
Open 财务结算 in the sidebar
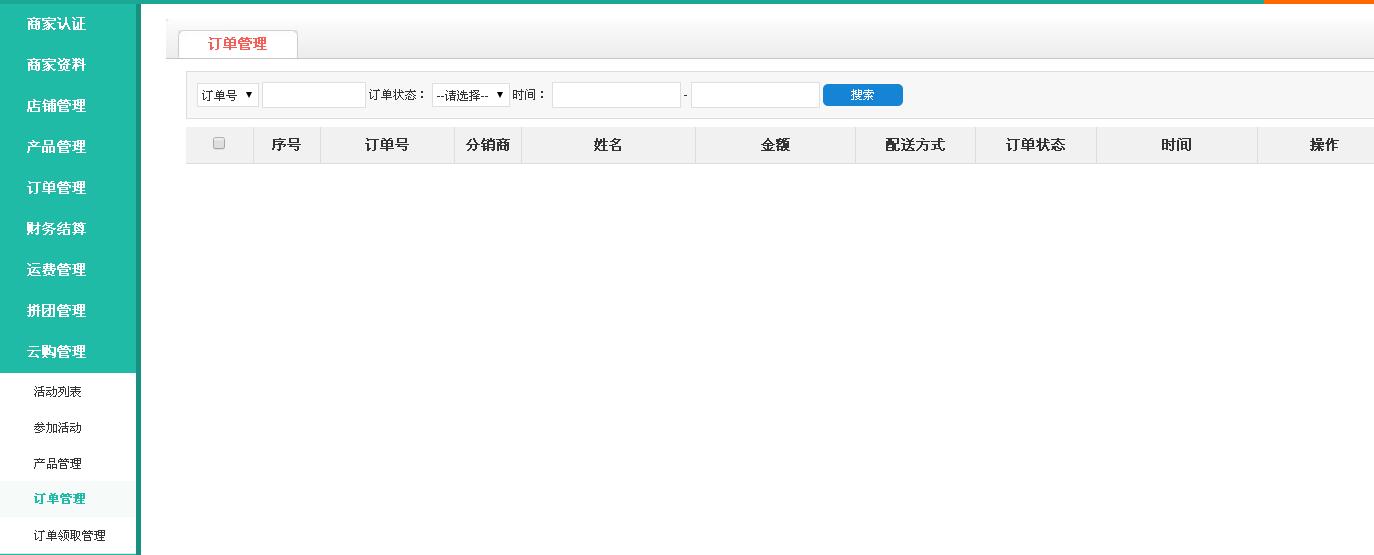(x=57, y=229)
